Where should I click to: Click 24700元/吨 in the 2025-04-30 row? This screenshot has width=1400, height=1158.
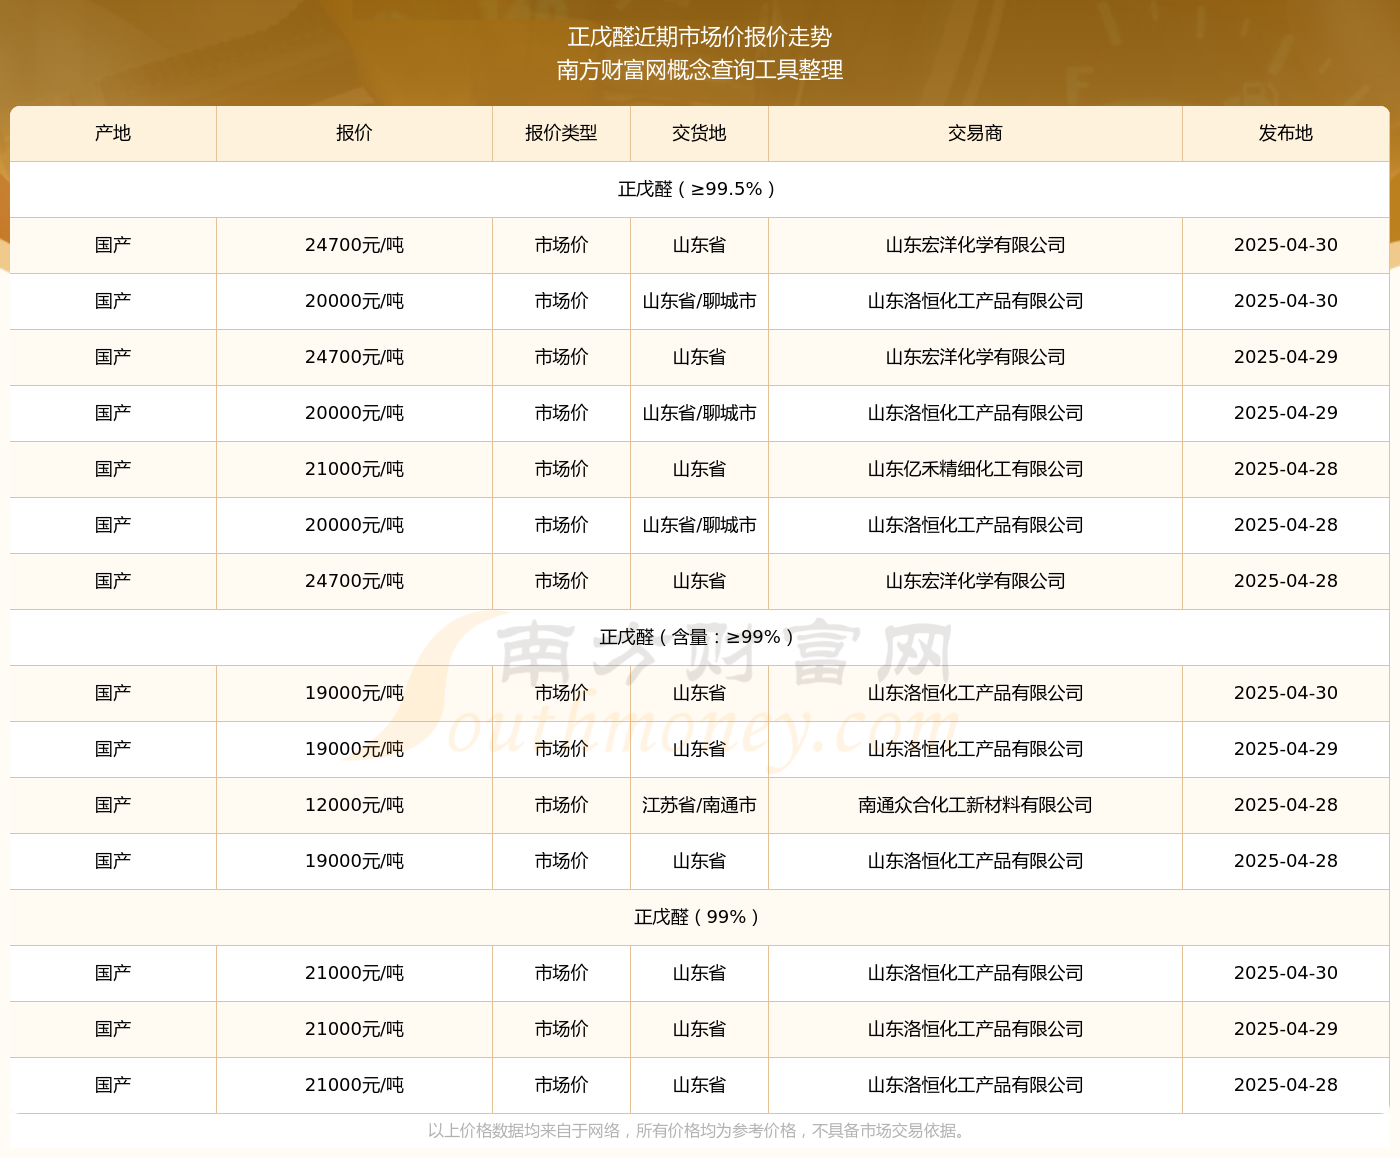354,245
